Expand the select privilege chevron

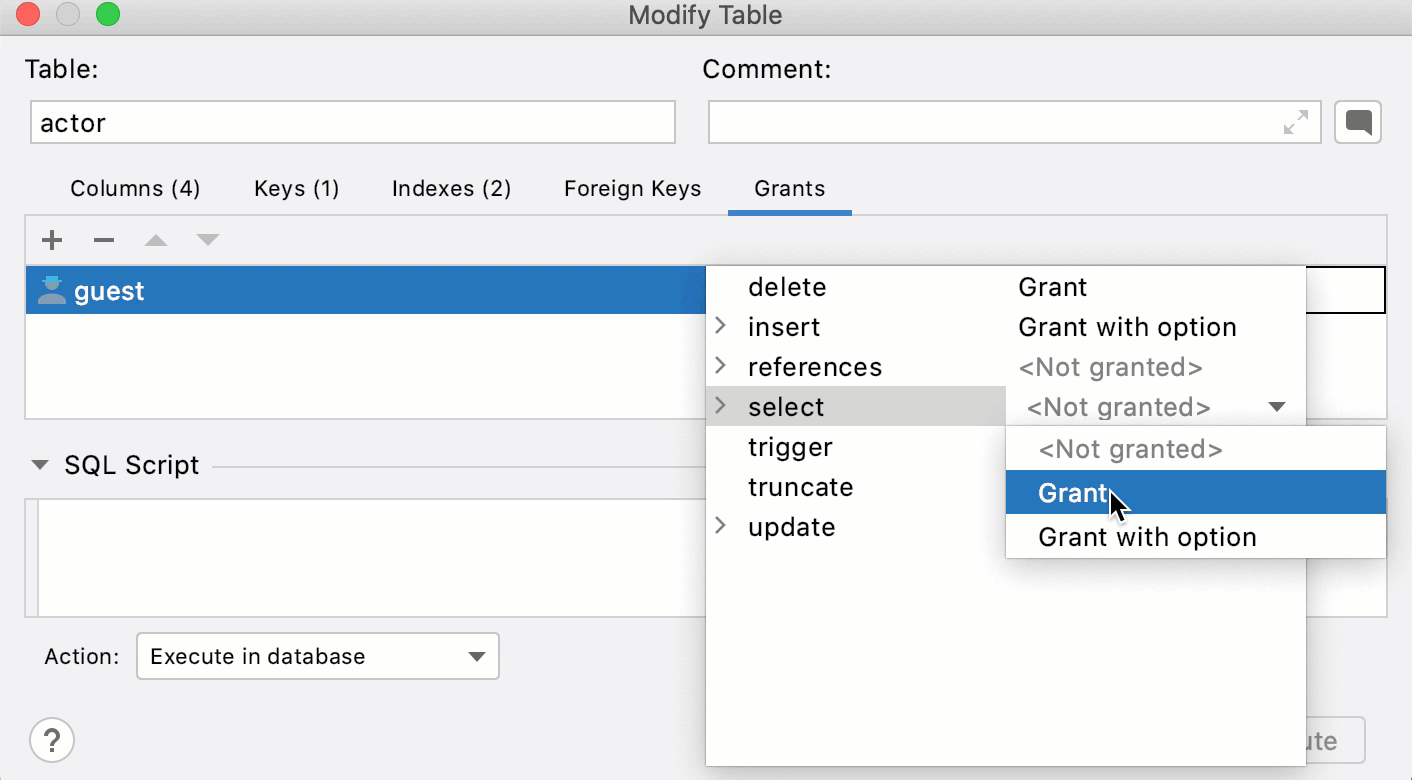(x=720, y=406)
